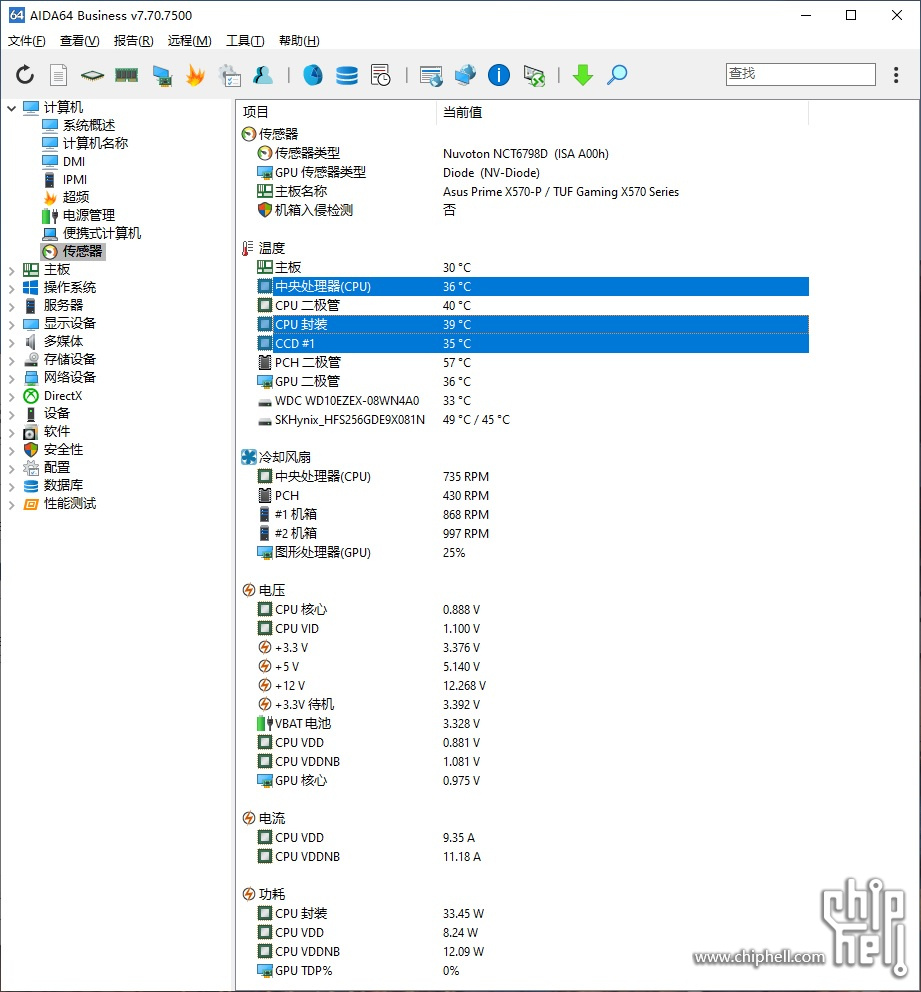
Task: Select the VBAT 电池 voltage row
Action: (x=532, y=723)
